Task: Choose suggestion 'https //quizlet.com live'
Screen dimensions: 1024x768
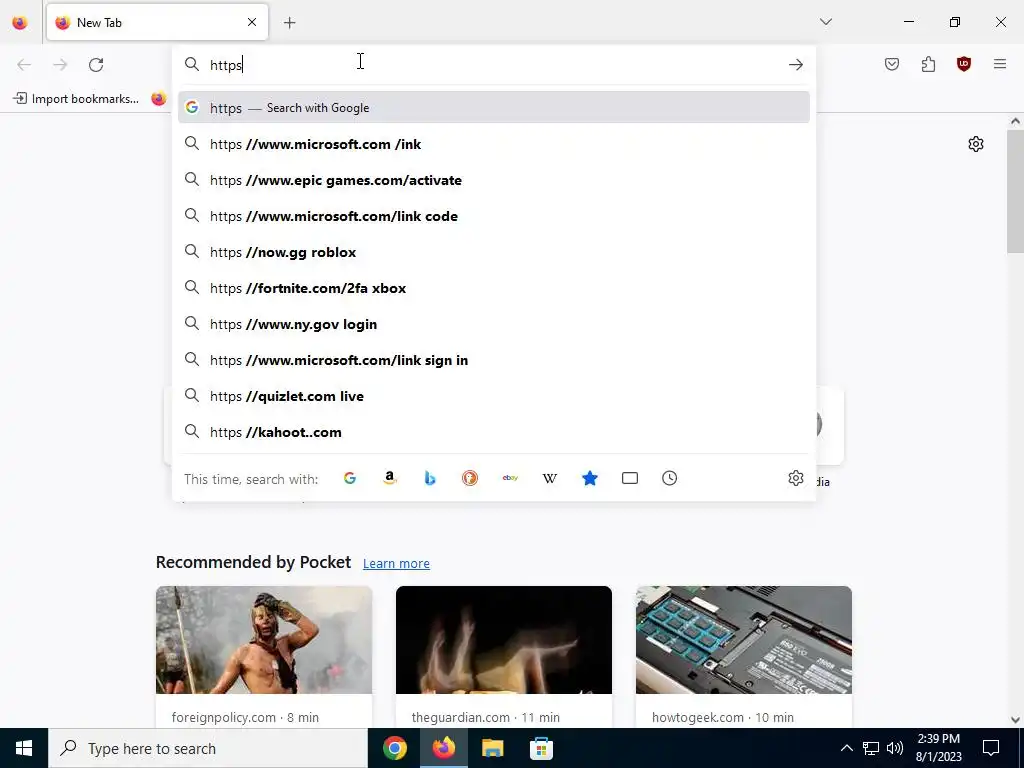Action: [494, 396]
